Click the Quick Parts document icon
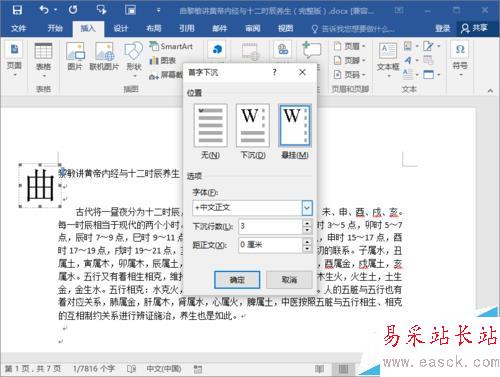500x377 pixels. (x=408, y=46)
